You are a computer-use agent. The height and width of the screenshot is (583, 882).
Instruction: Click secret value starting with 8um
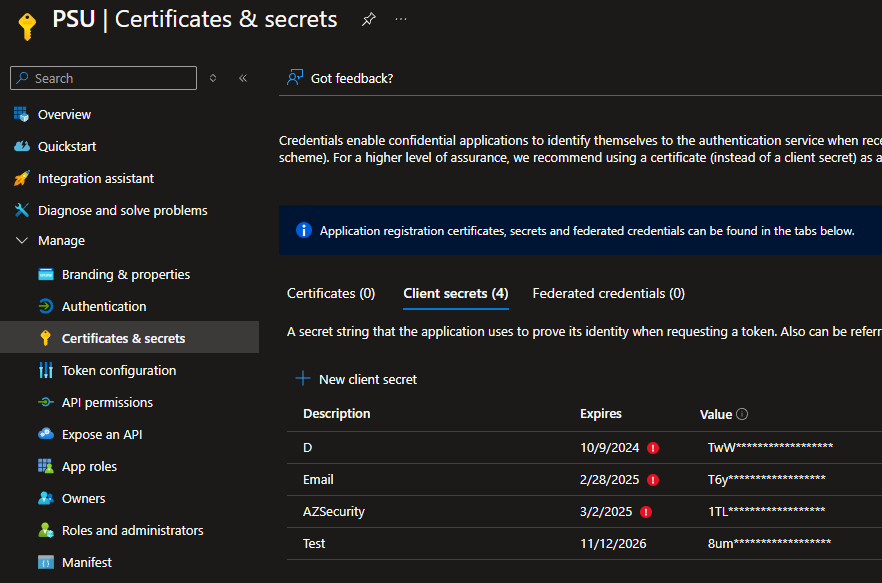point(769,544)
